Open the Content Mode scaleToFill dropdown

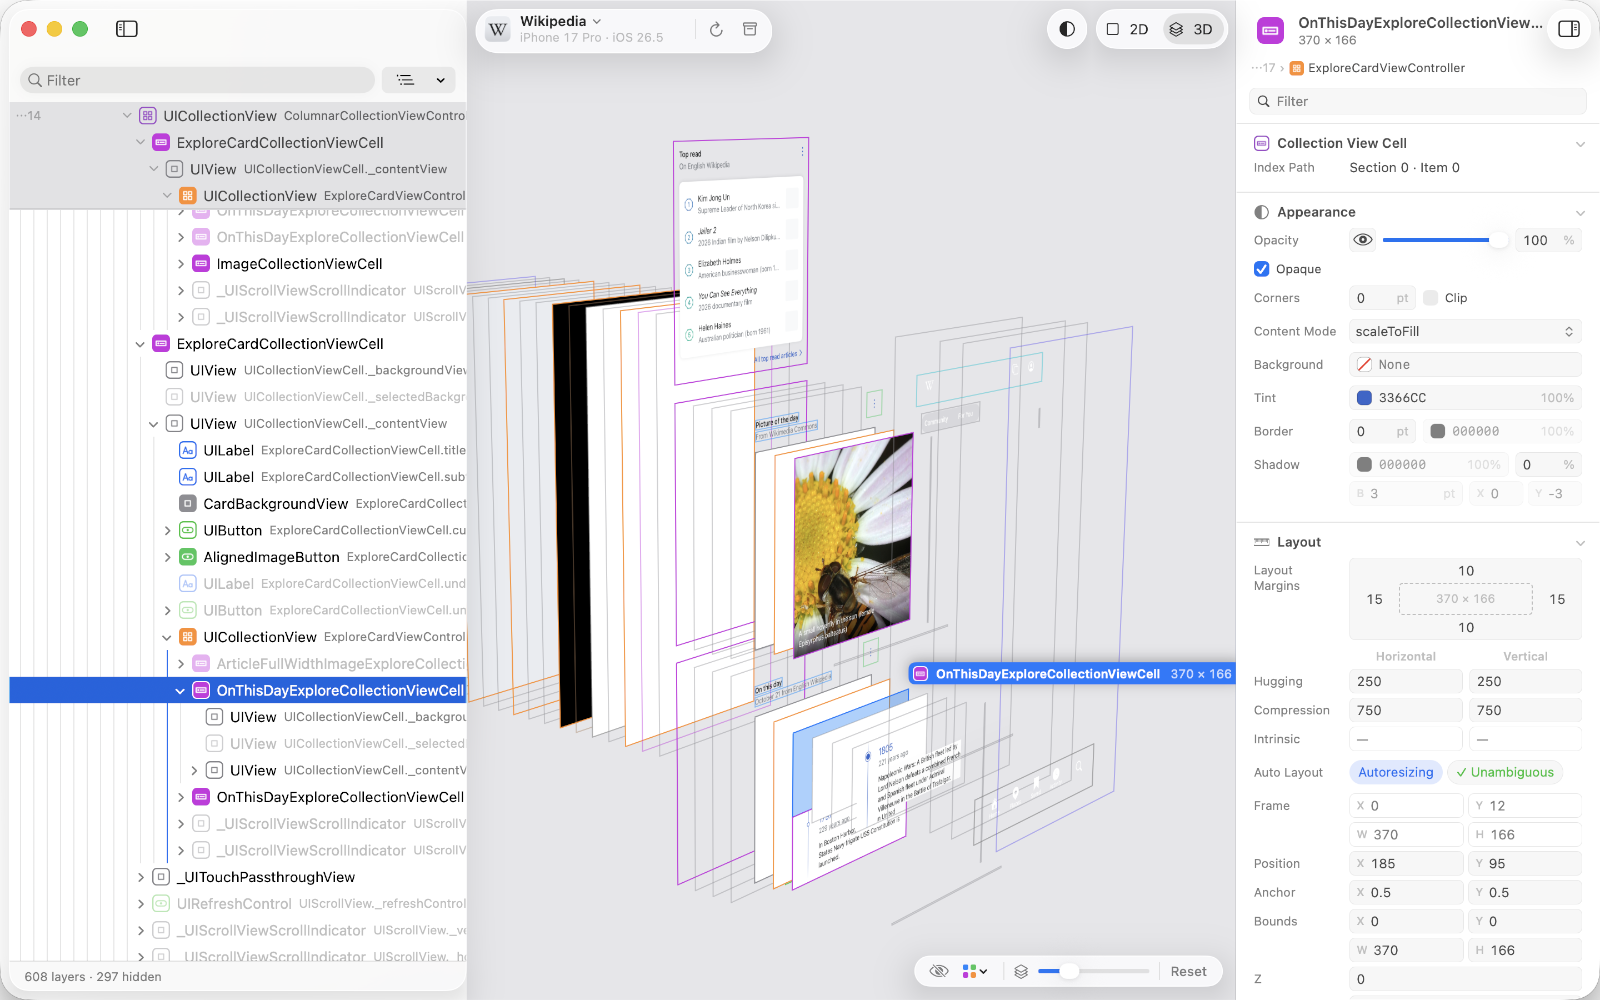pyautogui.click(x=1465, y=331)
